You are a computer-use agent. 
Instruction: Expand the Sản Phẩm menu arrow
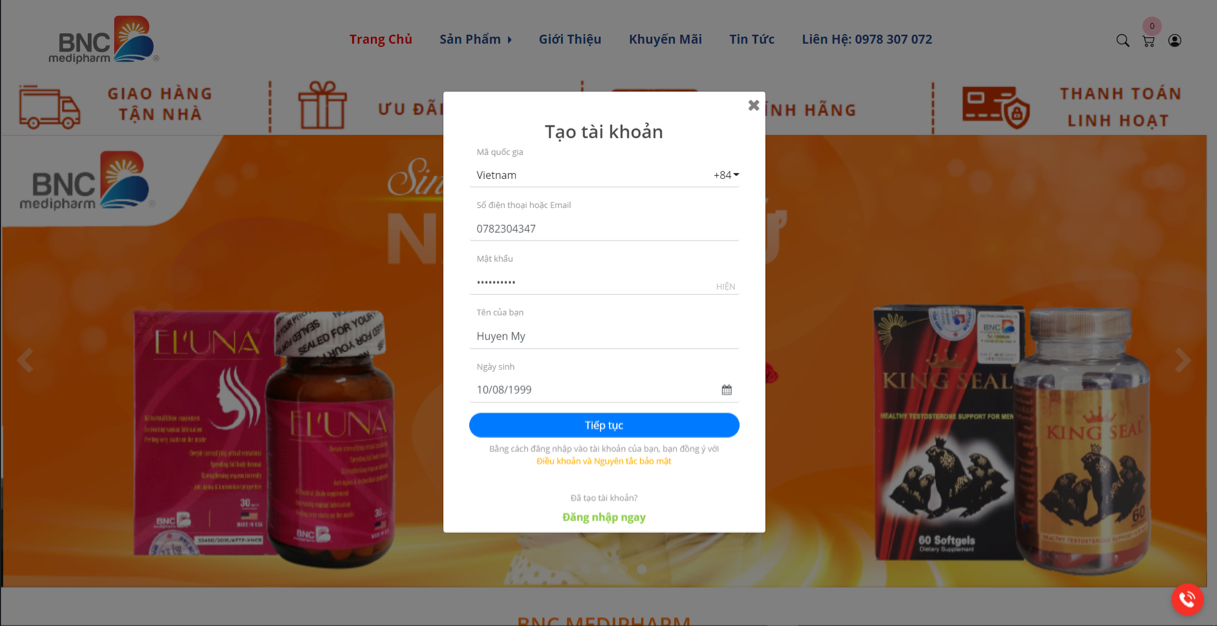[x=510, y=40]
